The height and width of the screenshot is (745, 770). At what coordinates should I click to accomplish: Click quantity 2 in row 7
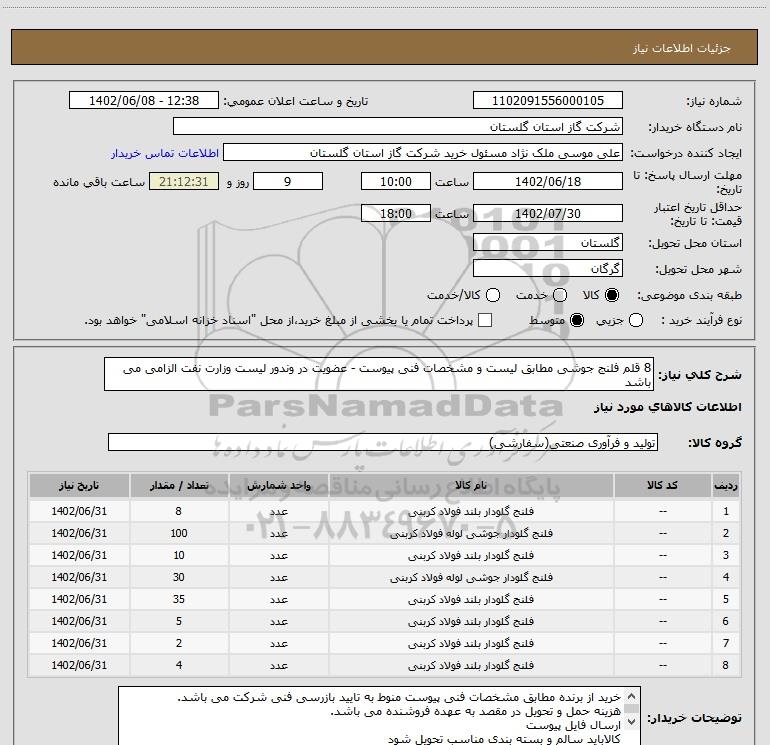[179, 643]
